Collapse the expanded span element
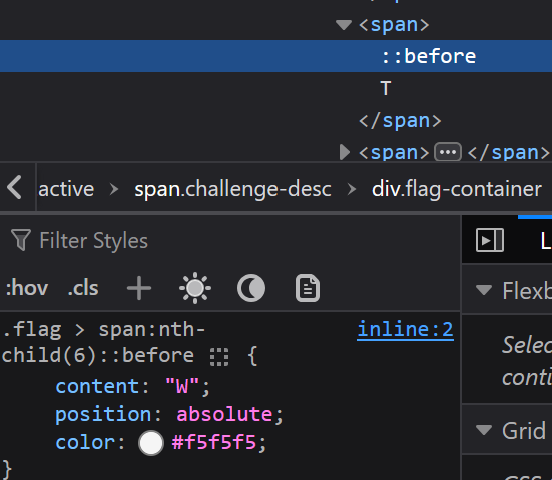 (344, 25)
